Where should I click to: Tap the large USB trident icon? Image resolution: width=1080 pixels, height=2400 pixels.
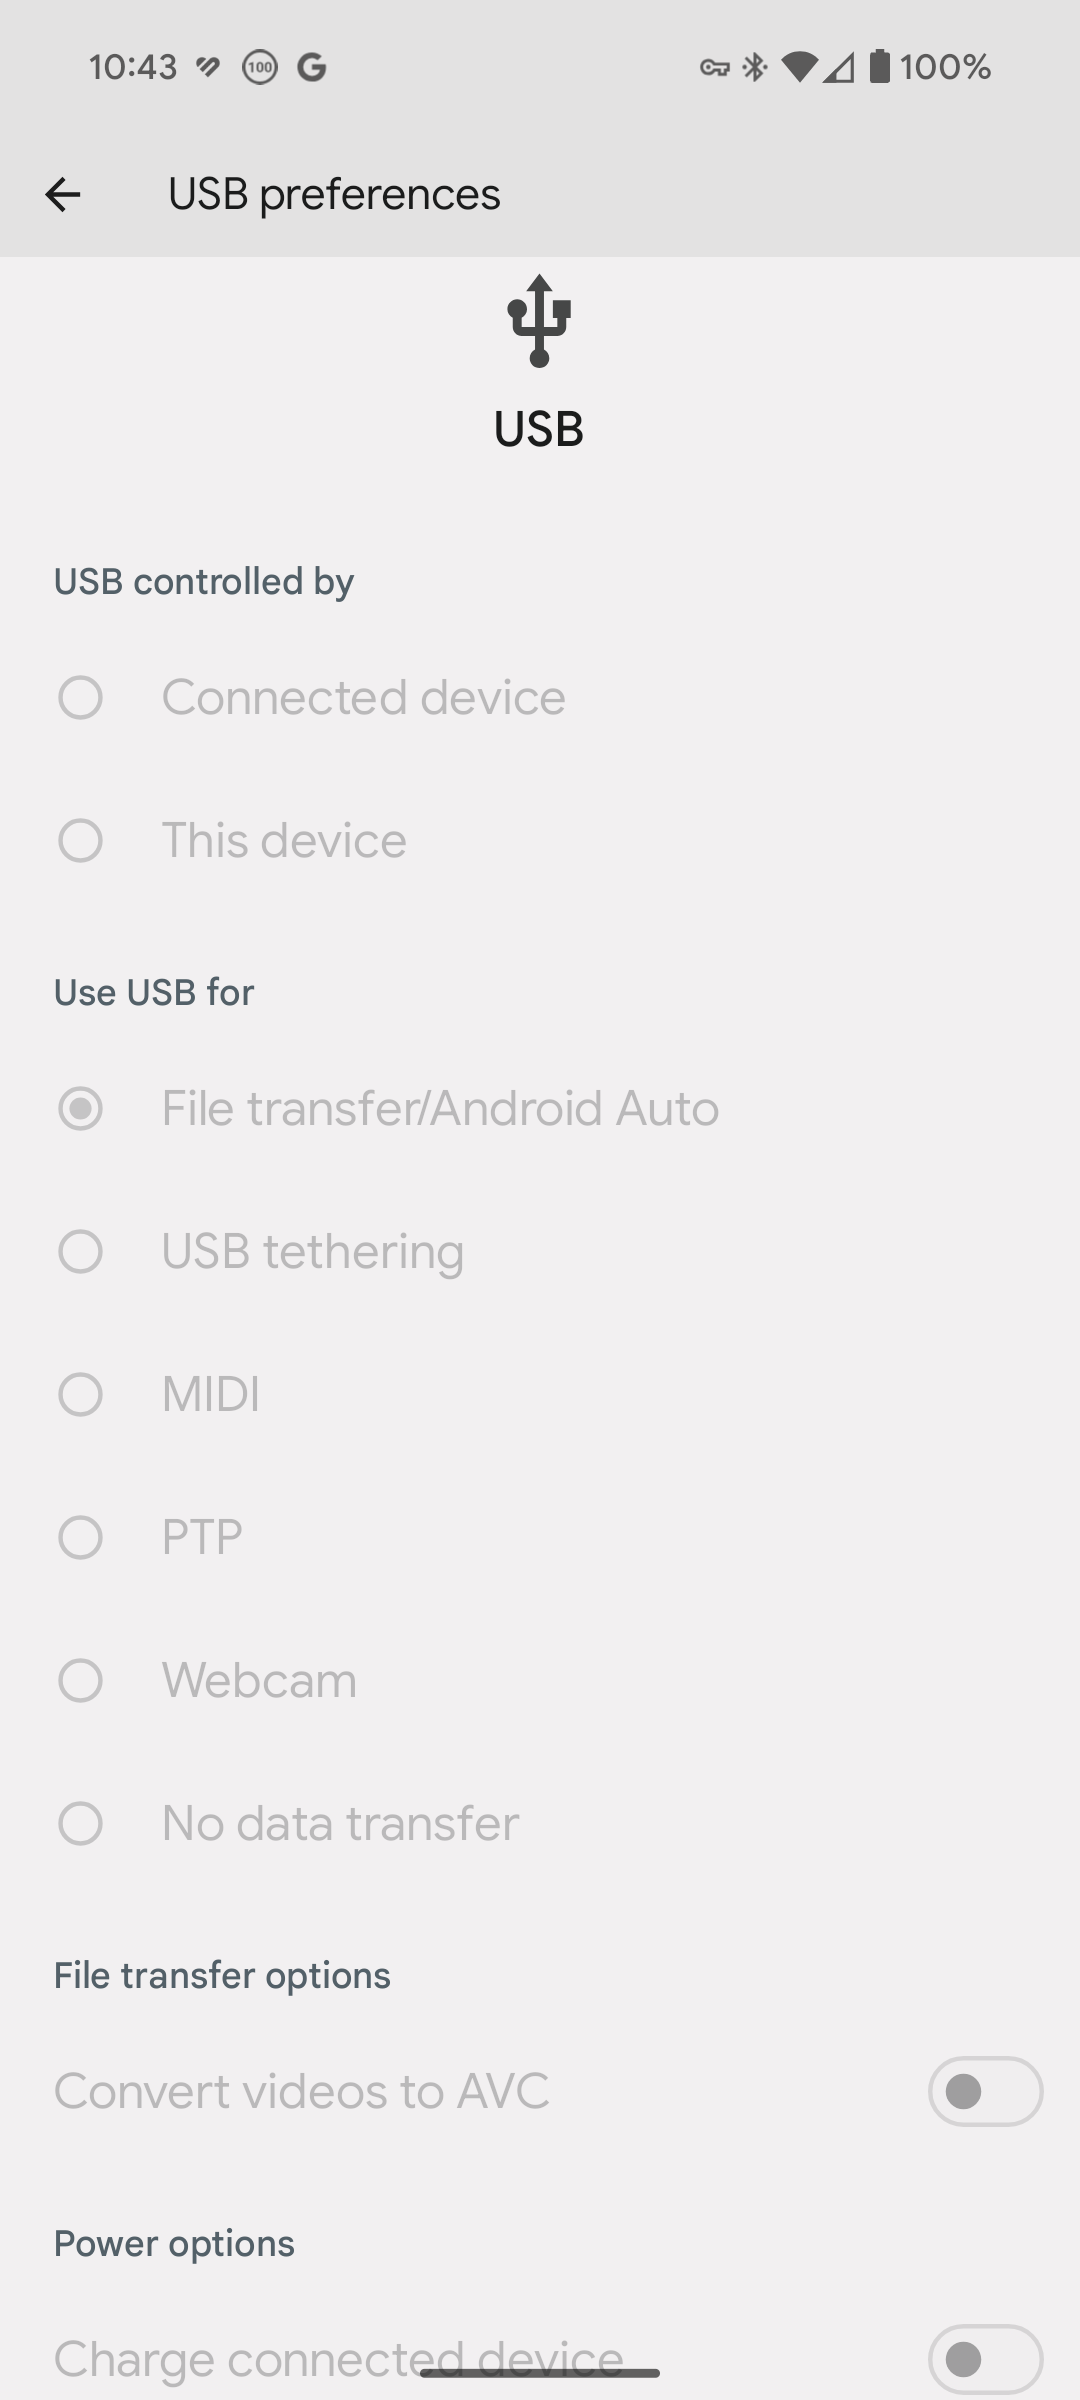click(539, 321)
